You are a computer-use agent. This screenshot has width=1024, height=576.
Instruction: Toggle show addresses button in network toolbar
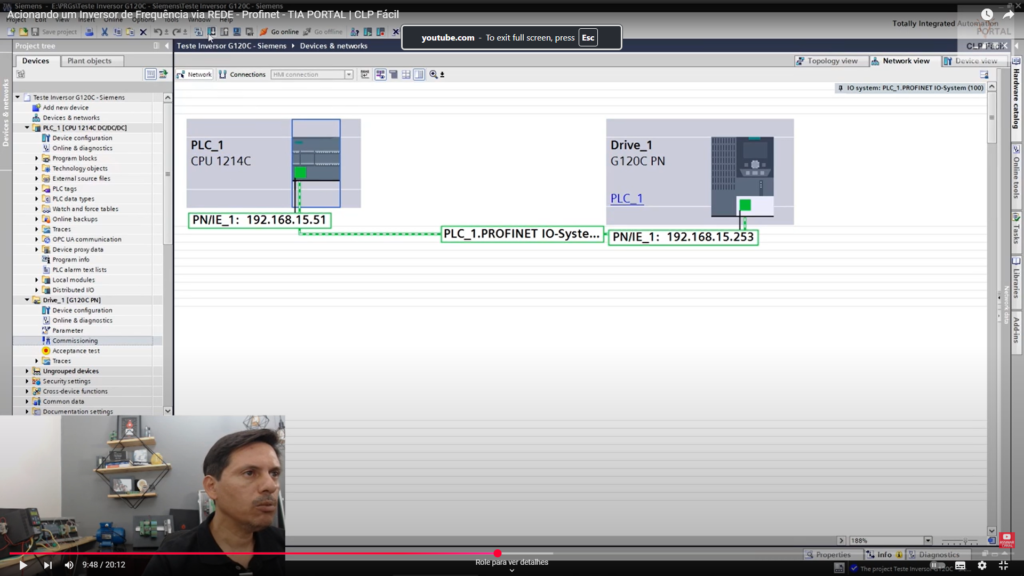[380, 74]
